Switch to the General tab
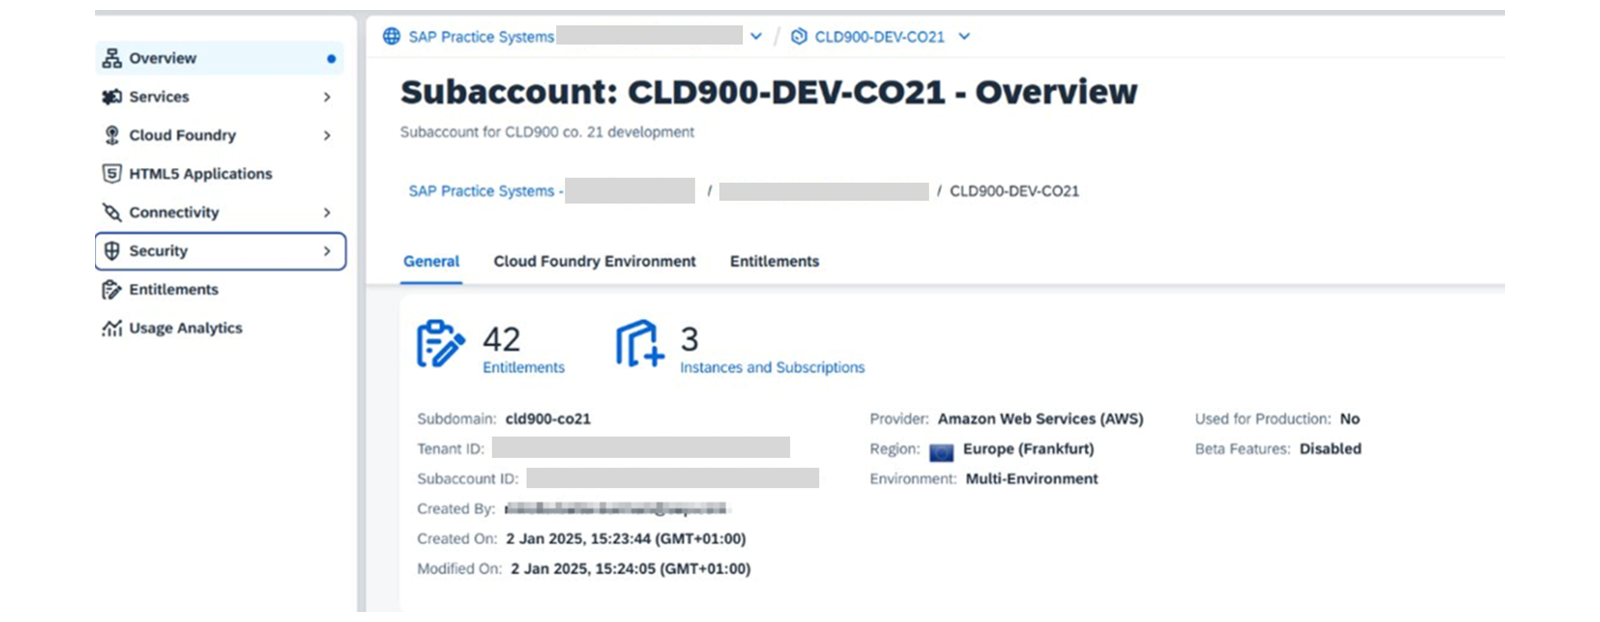Image resolution: width=1600 pixels, height=622 pixels. [431, 261]
